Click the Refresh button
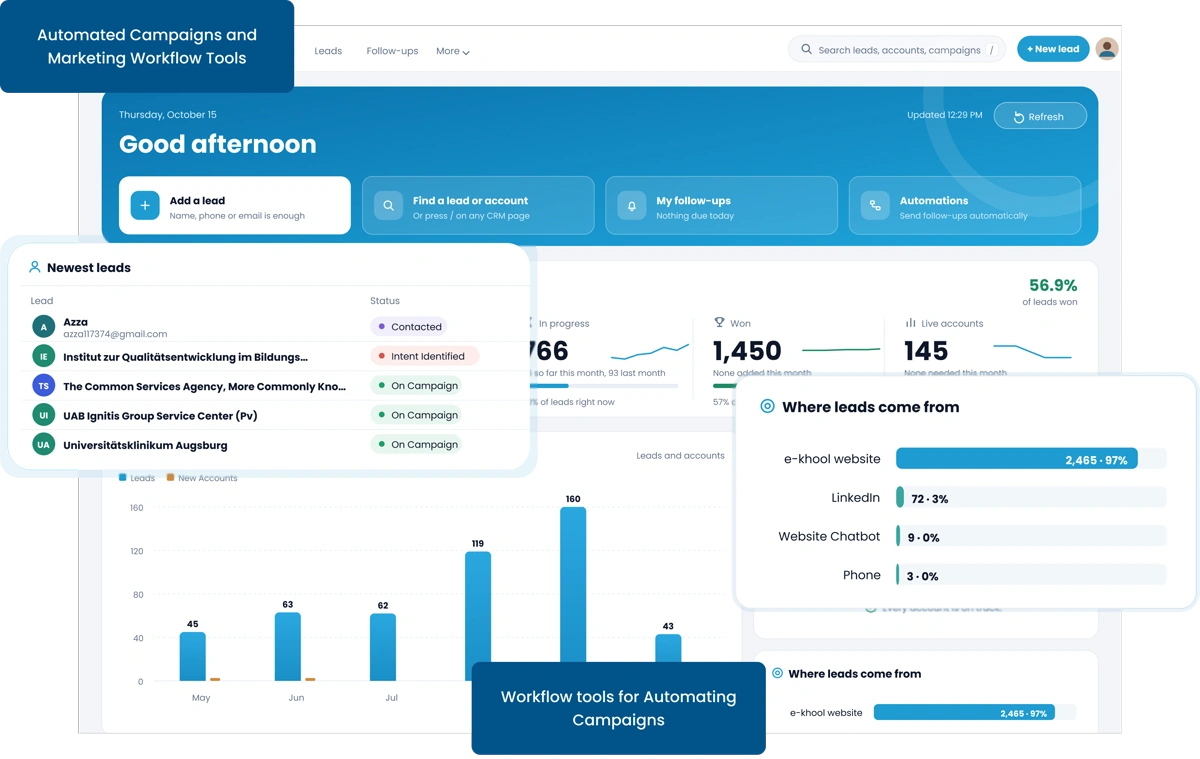1200x759 pixels. pos(1040,116)
